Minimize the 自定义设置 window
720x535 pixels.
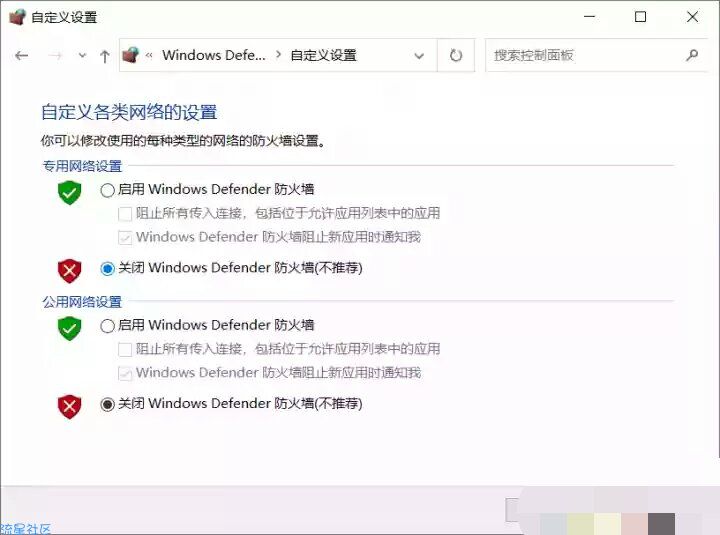(590, 17)
